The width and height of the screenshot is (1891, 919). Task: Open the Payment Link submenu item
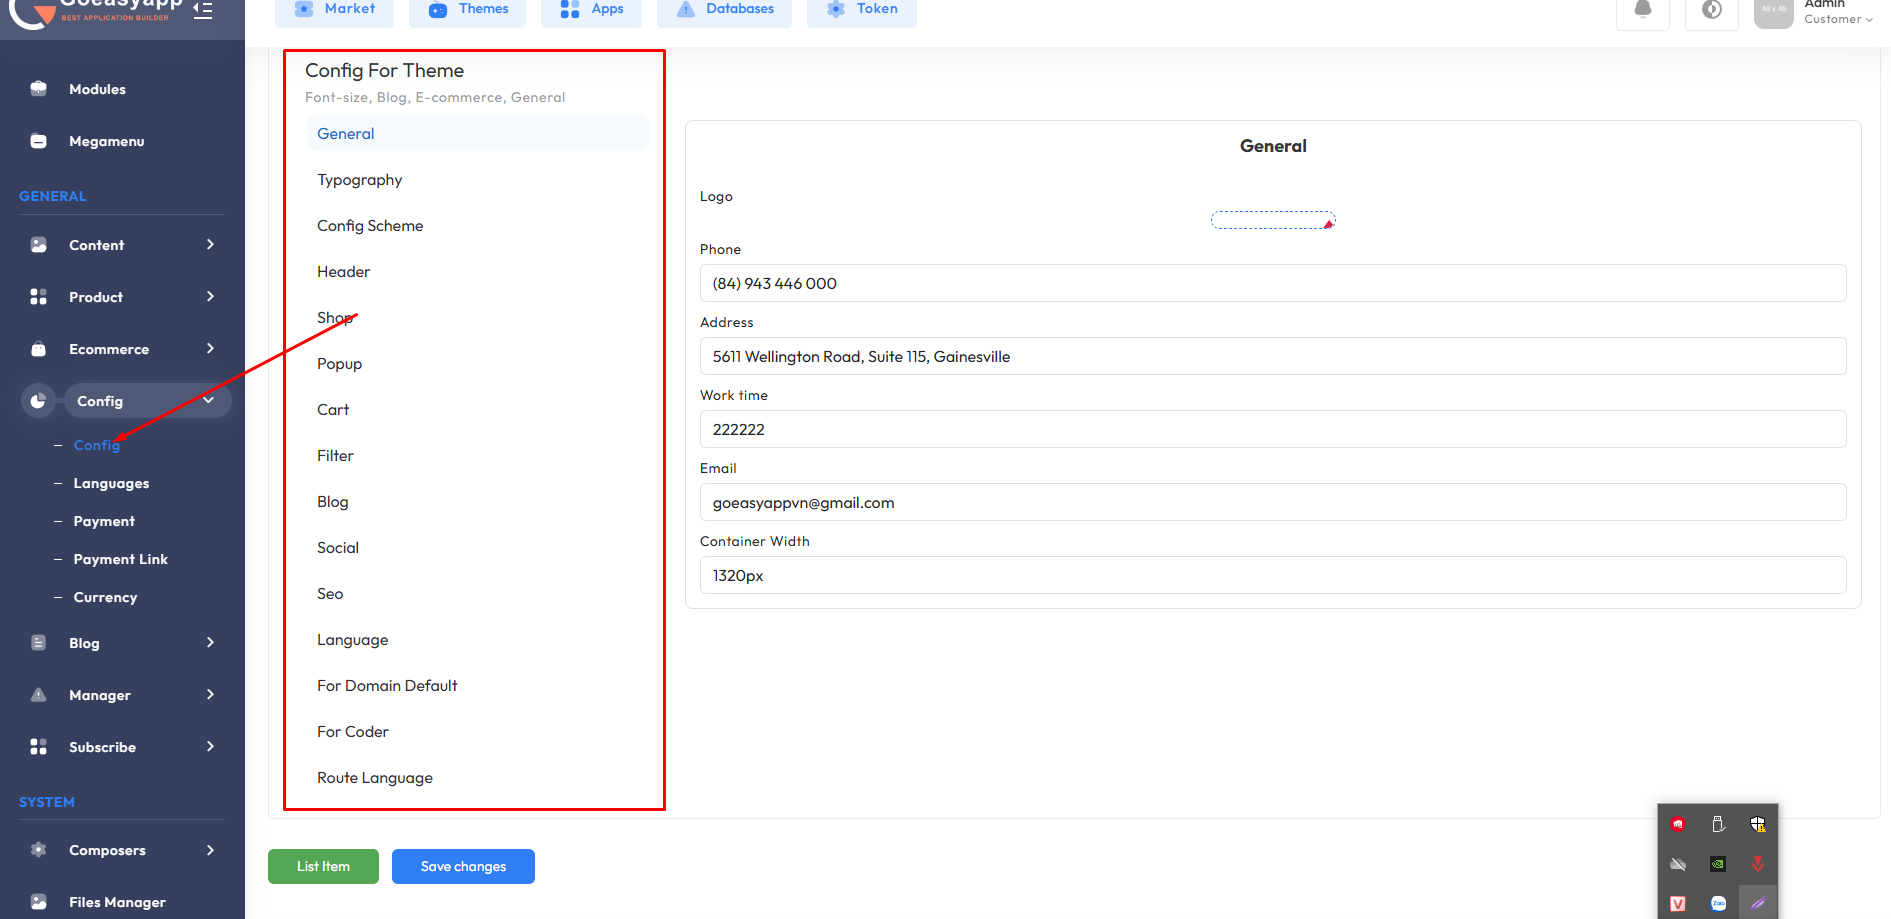coord(120,559)
